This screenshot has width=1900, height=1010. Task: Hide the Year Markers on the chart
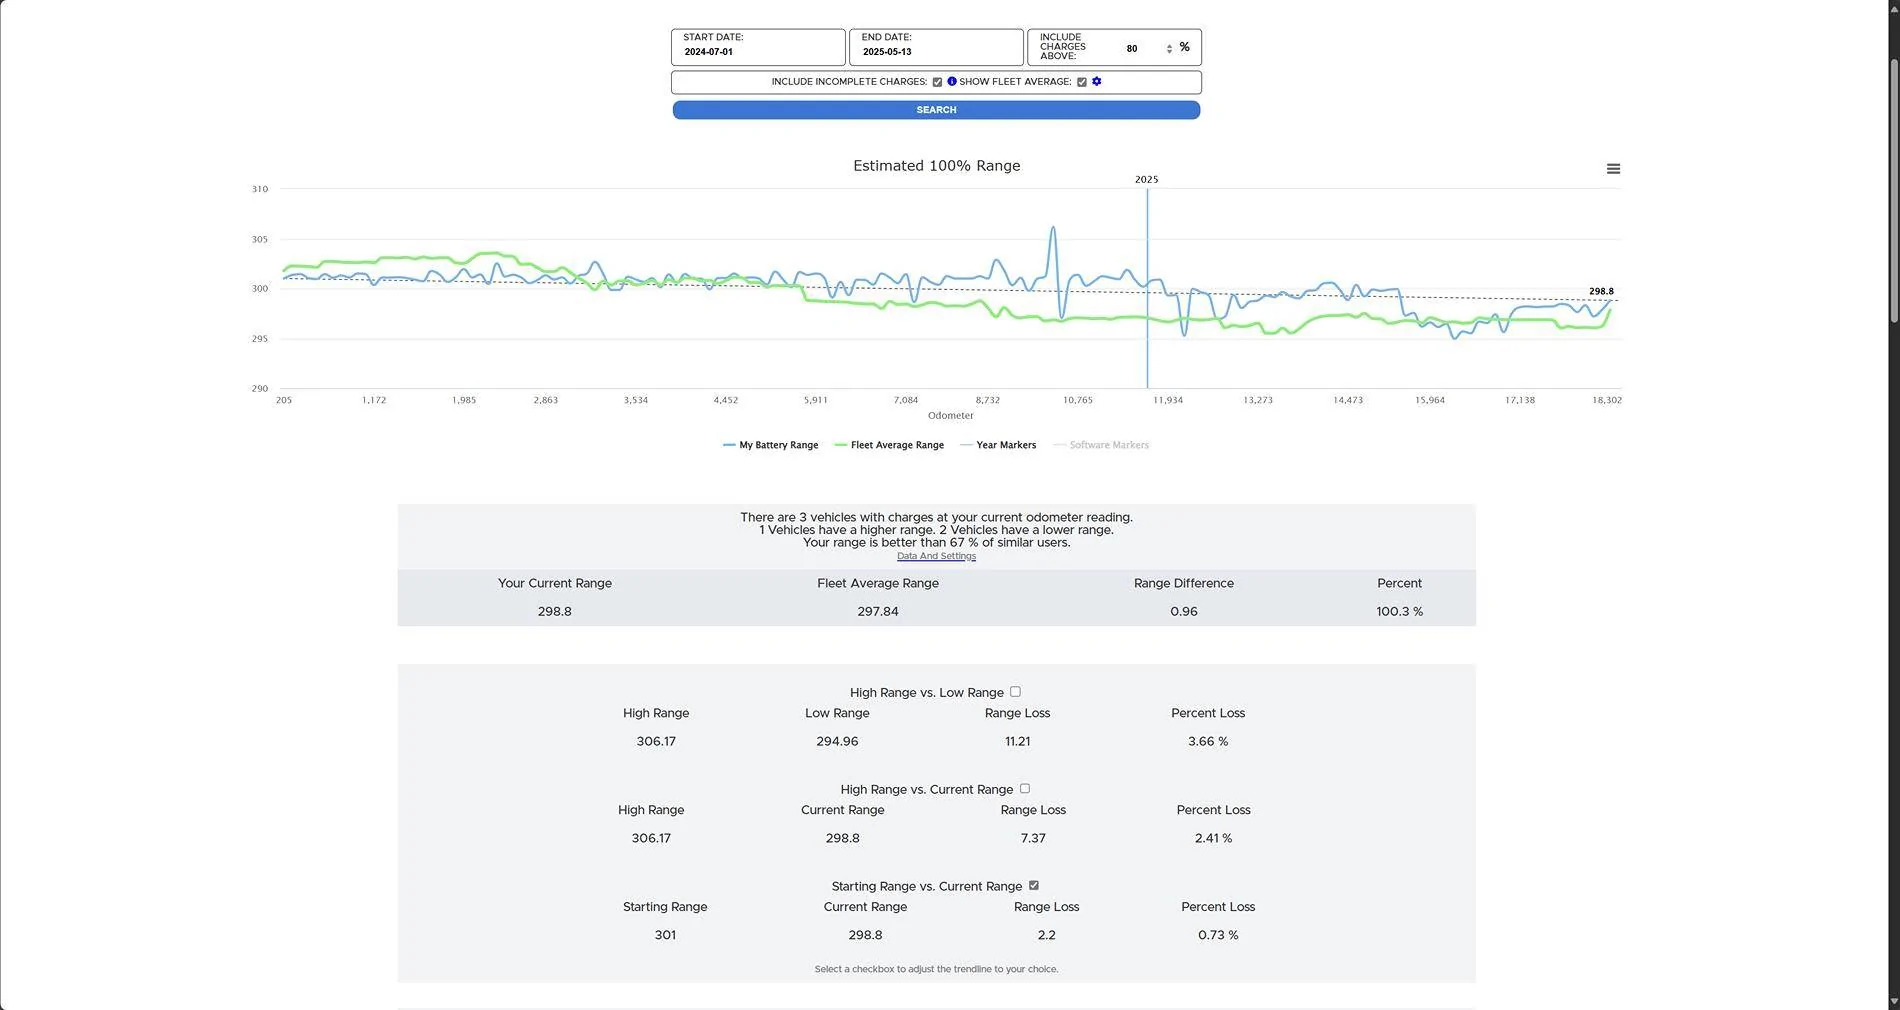coord(1004,445)
